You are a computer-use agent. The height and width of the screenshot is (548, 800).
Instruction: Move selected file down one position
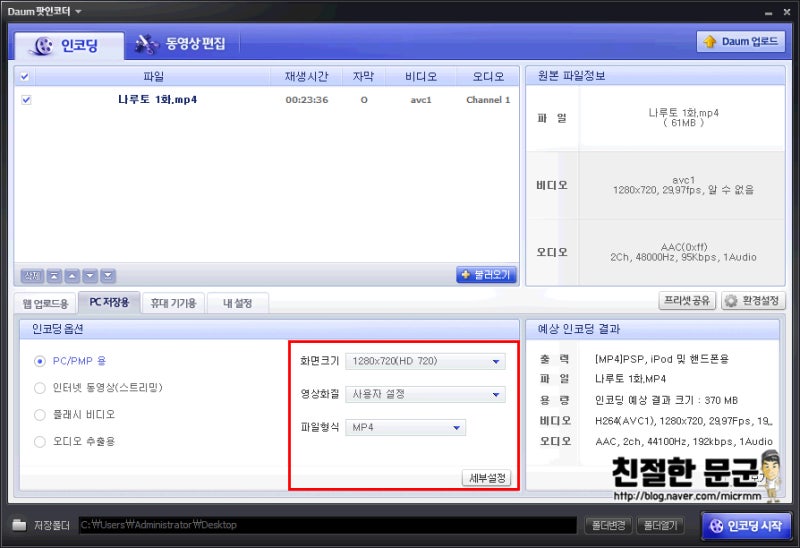pyautogui.click(x=90, y=276)
